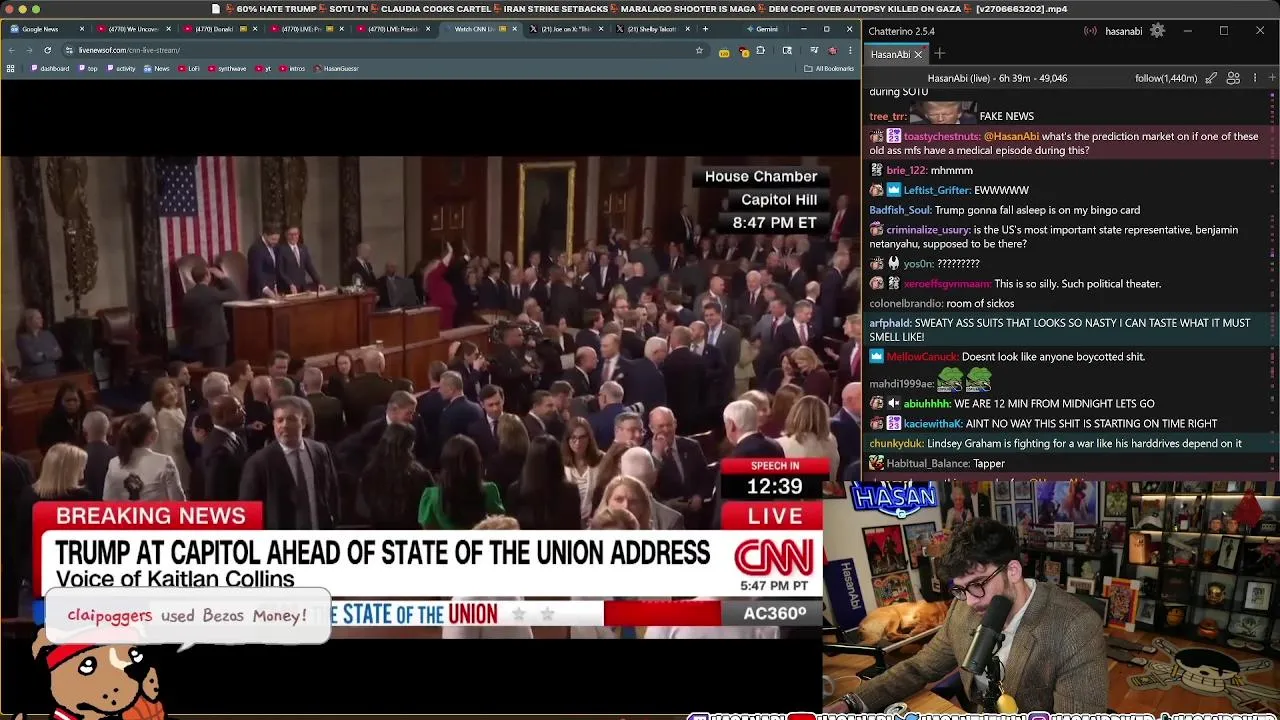Click username abiuhhhh in chat
Viewport: 1280px width, 720px height.
[926, 404]
